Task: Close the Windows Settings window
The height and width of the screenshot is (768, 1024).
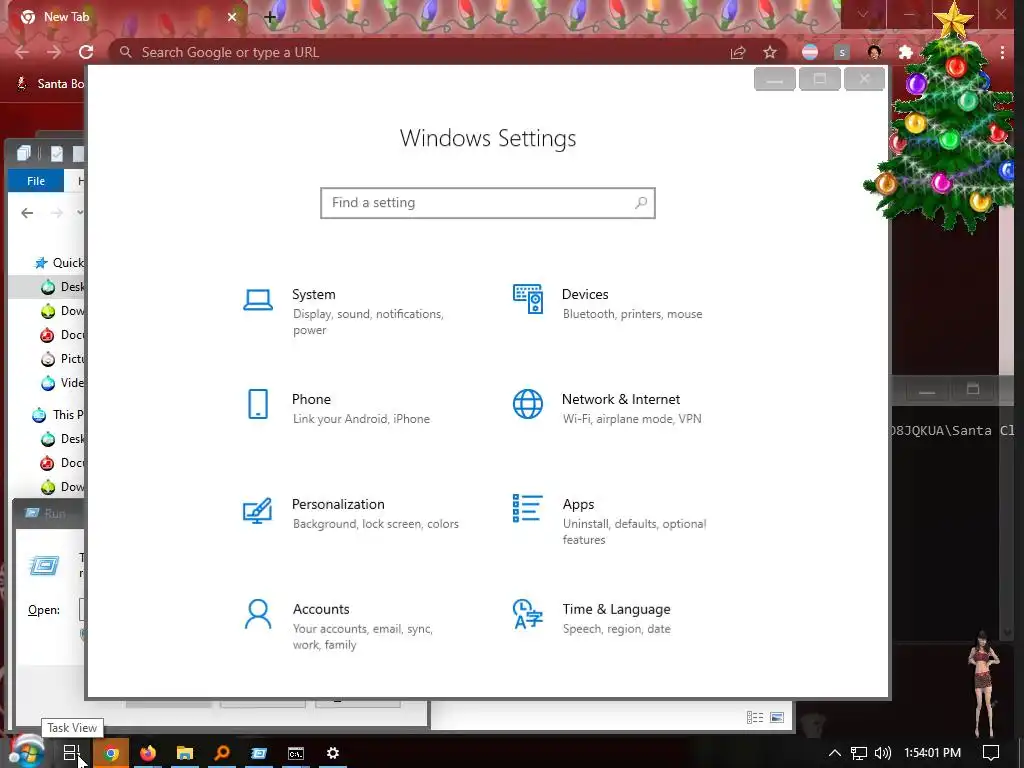Action: (x=865, y=79)
